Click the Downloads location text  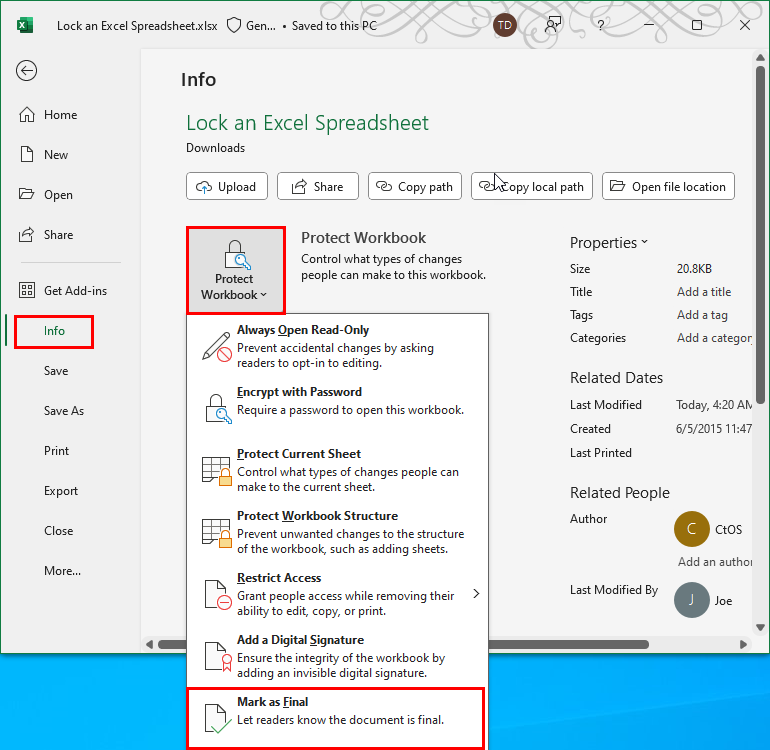215,148
